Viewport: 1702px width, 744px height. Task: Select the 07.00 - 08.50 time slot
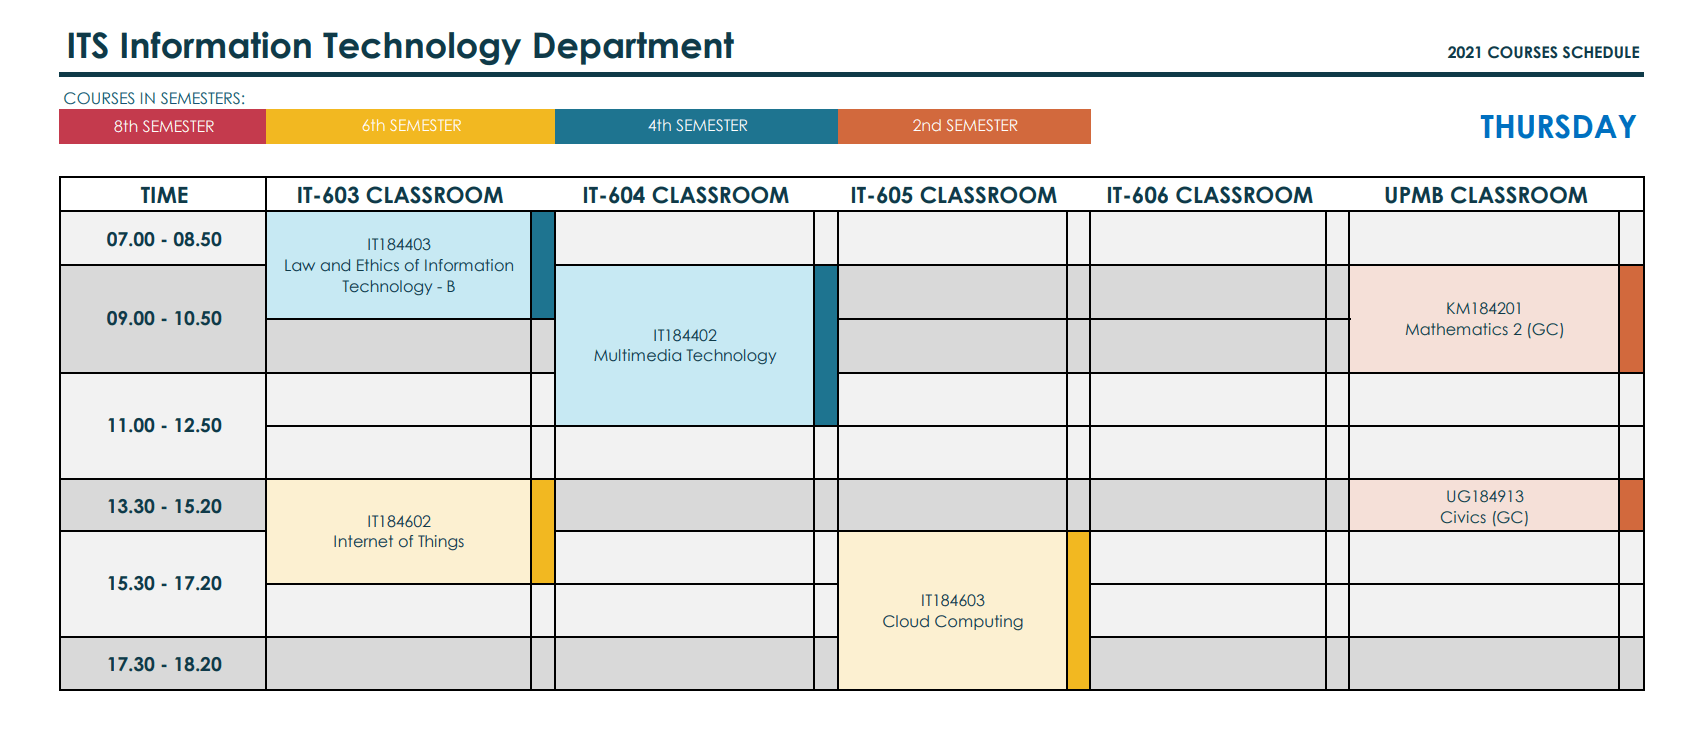click(164, 239)
